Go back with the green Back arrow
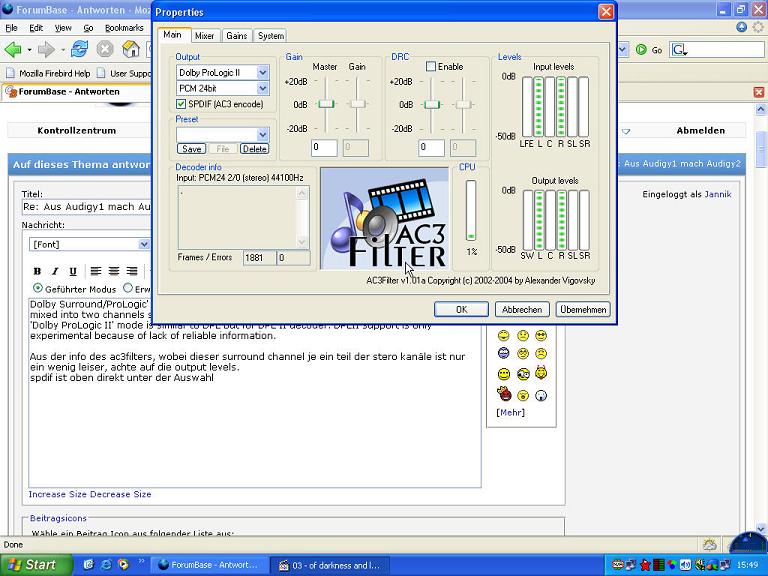 13,49
